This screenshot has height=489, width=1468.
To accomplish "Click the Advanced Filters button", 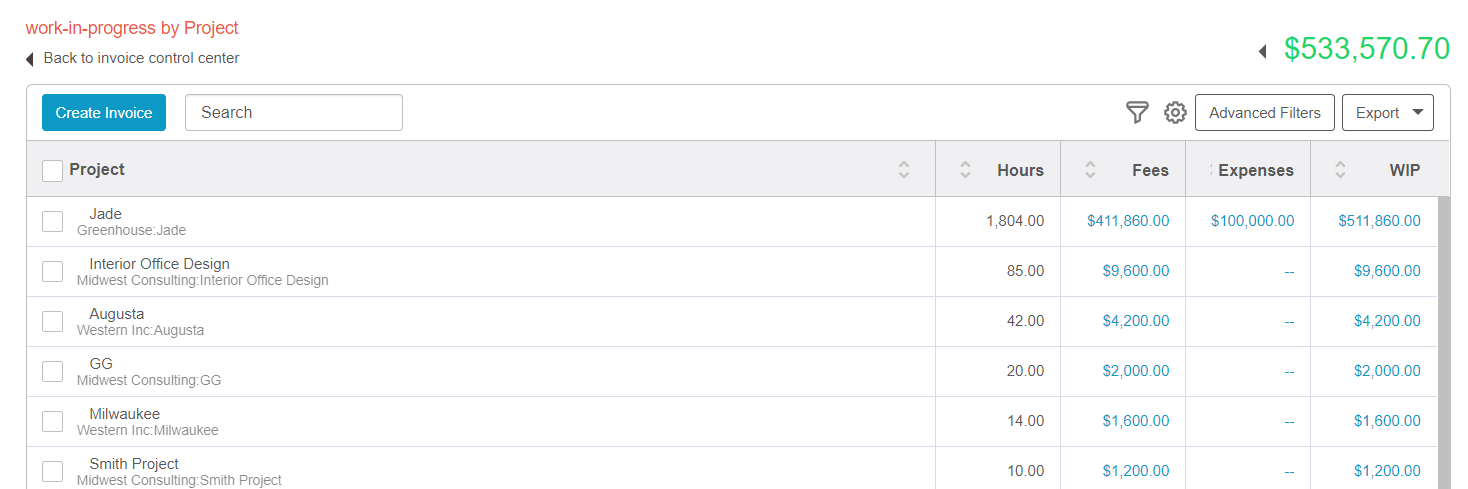I will [x=1265, y=113].
